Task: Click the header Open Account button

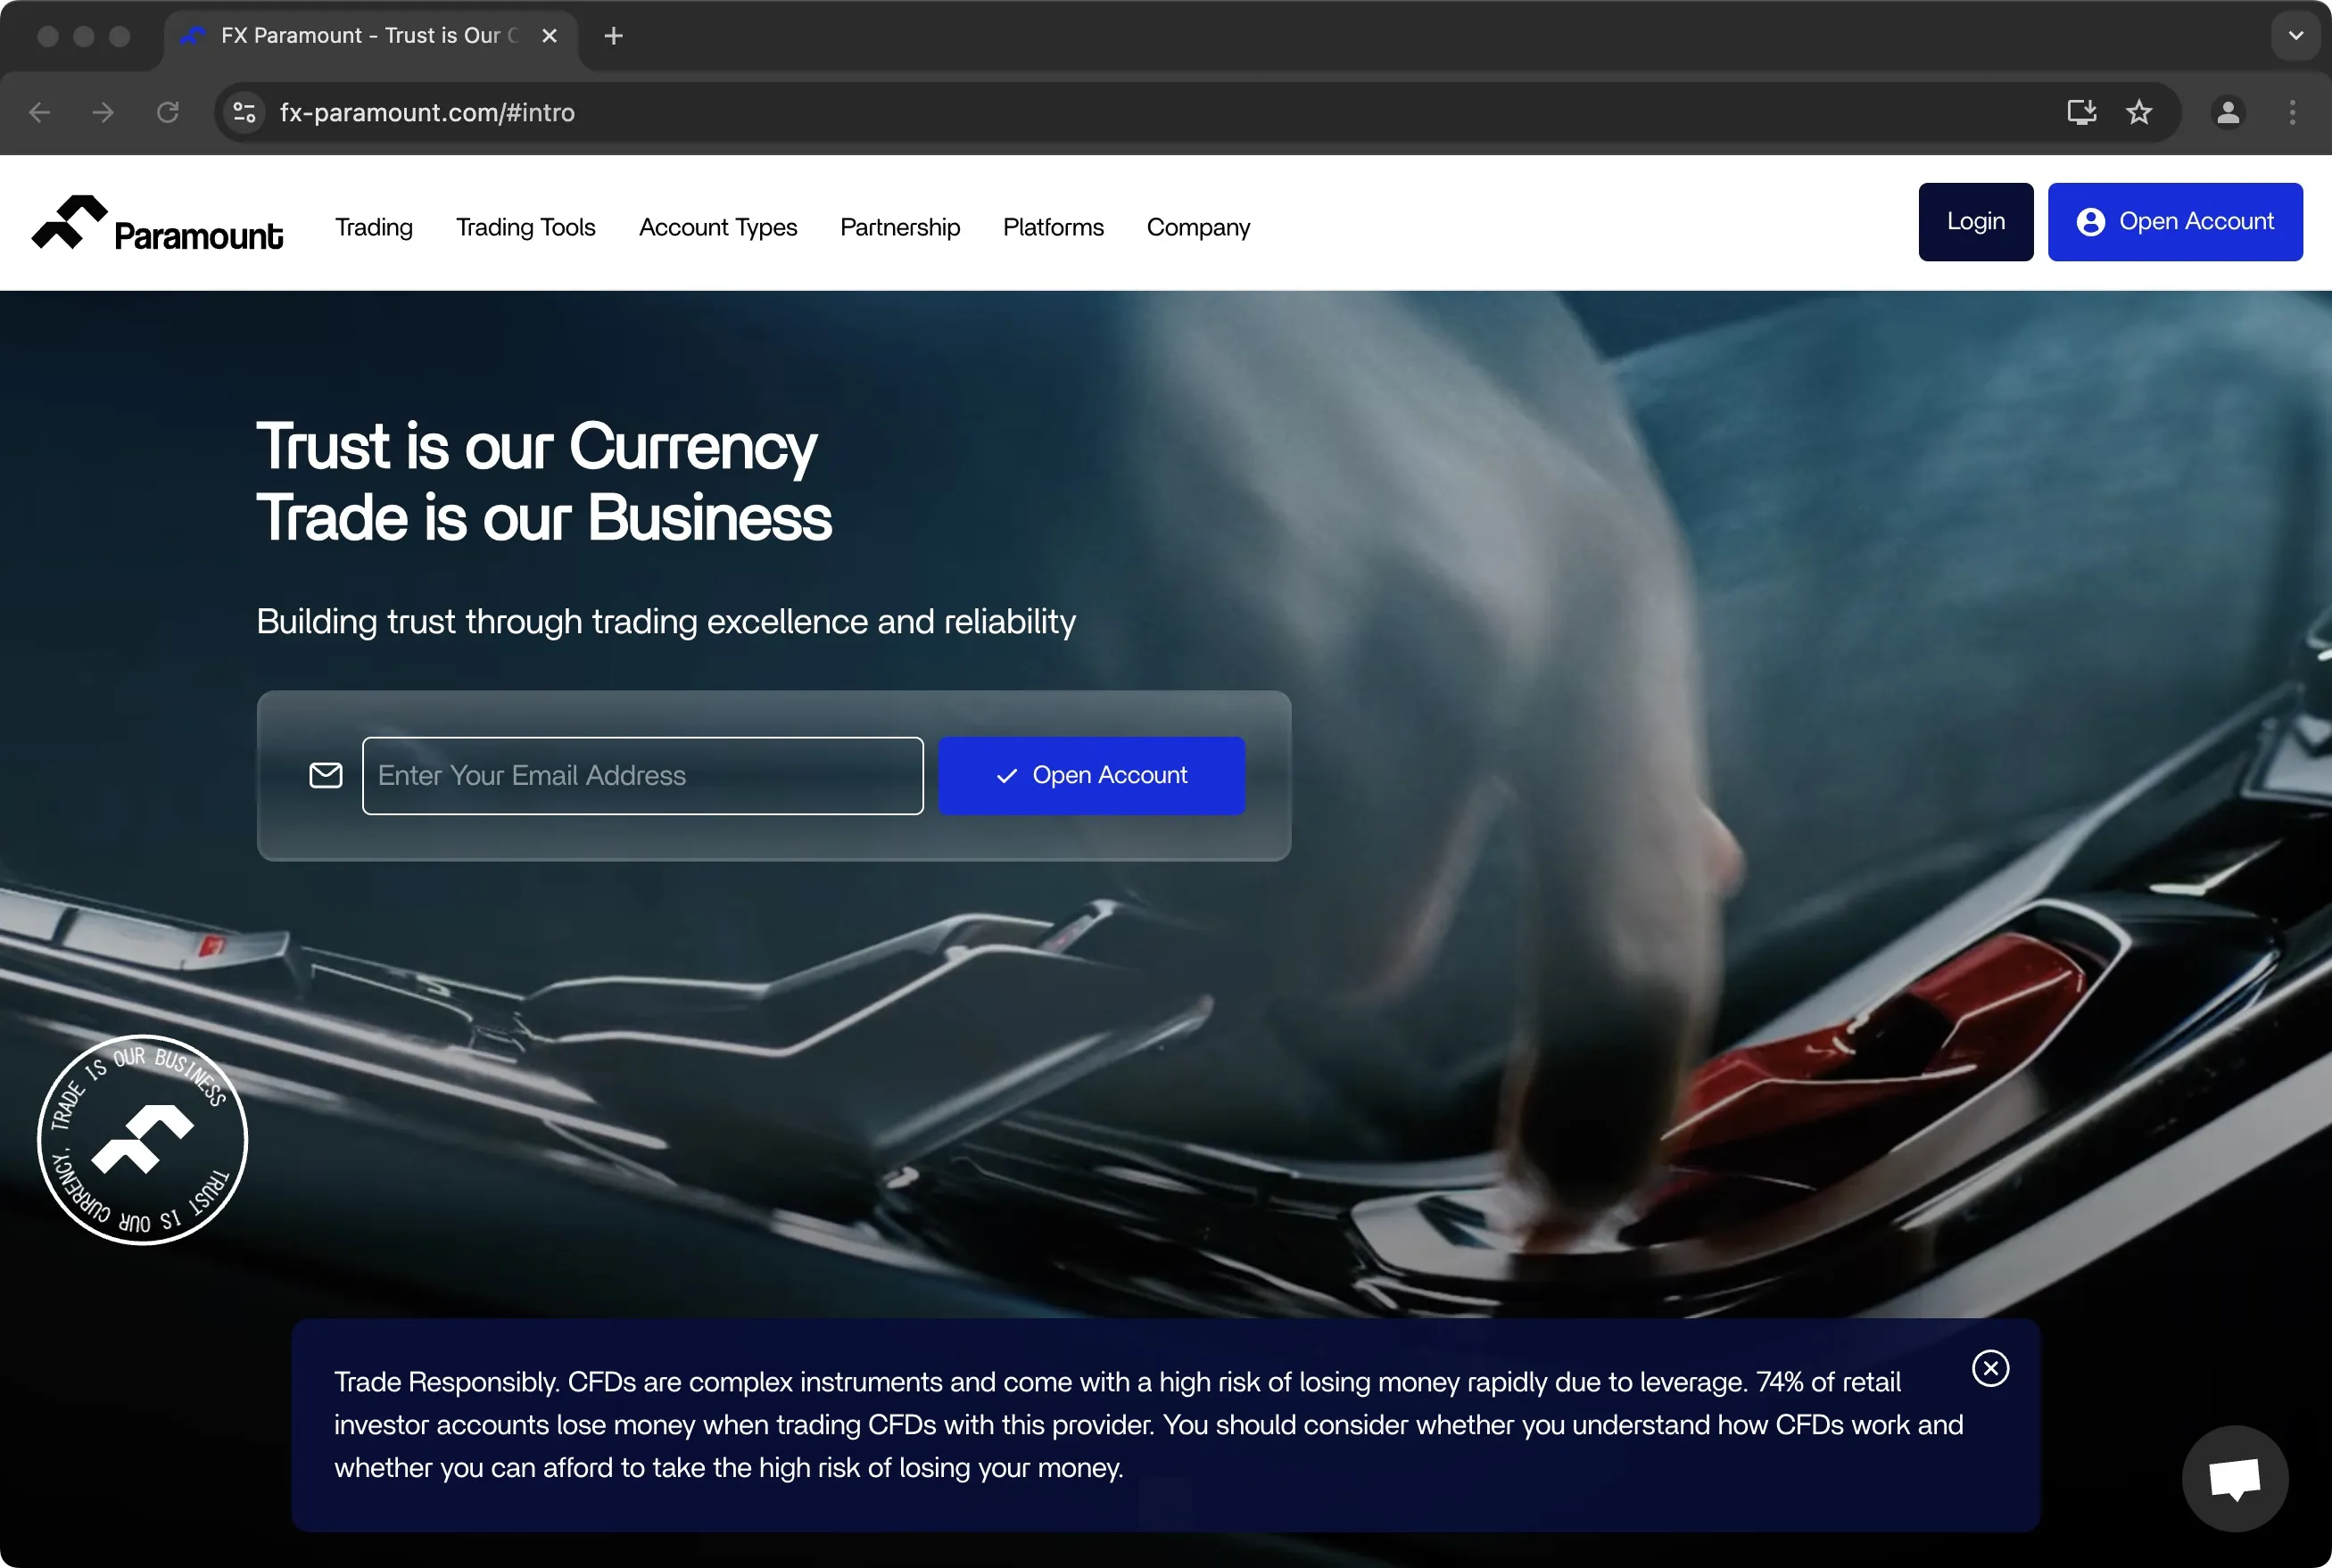Action: (2175, 222)
